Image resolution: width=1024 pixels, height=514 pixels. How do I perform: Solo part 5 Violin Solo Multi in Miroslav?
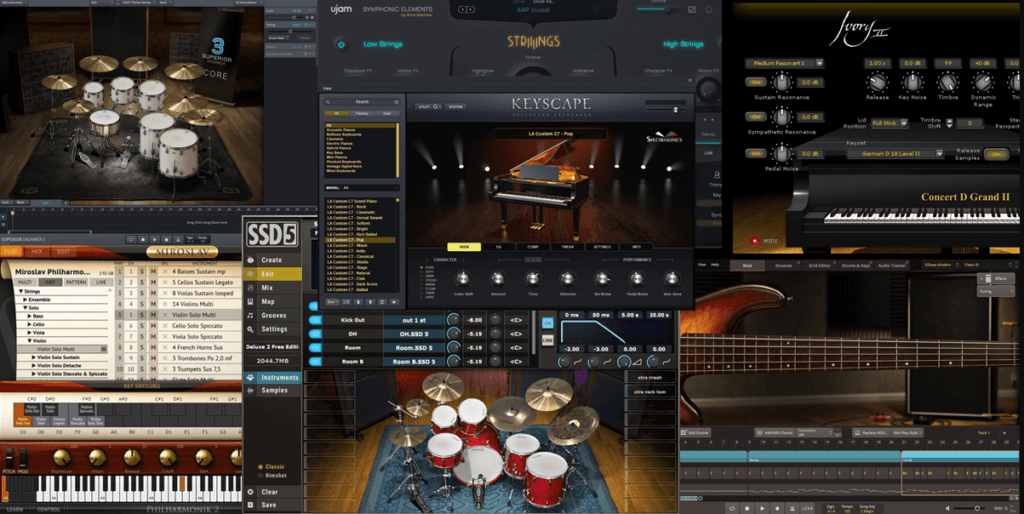pyautogui.click(x=142, y=315)
